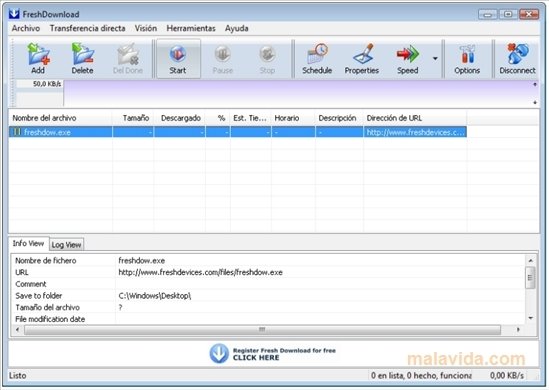Click the horizontal scrollbar thumb

click(x=262, y=329)
